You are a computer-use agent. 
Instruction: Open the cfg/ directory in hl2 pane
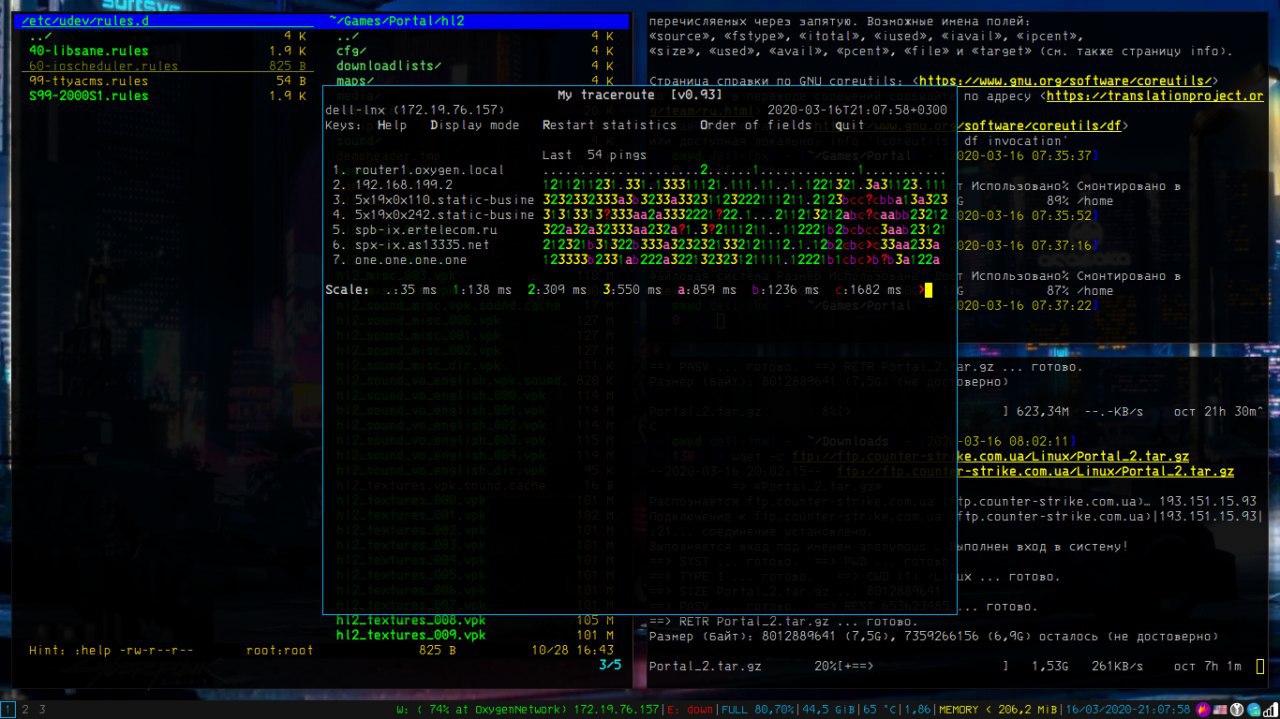478,51
